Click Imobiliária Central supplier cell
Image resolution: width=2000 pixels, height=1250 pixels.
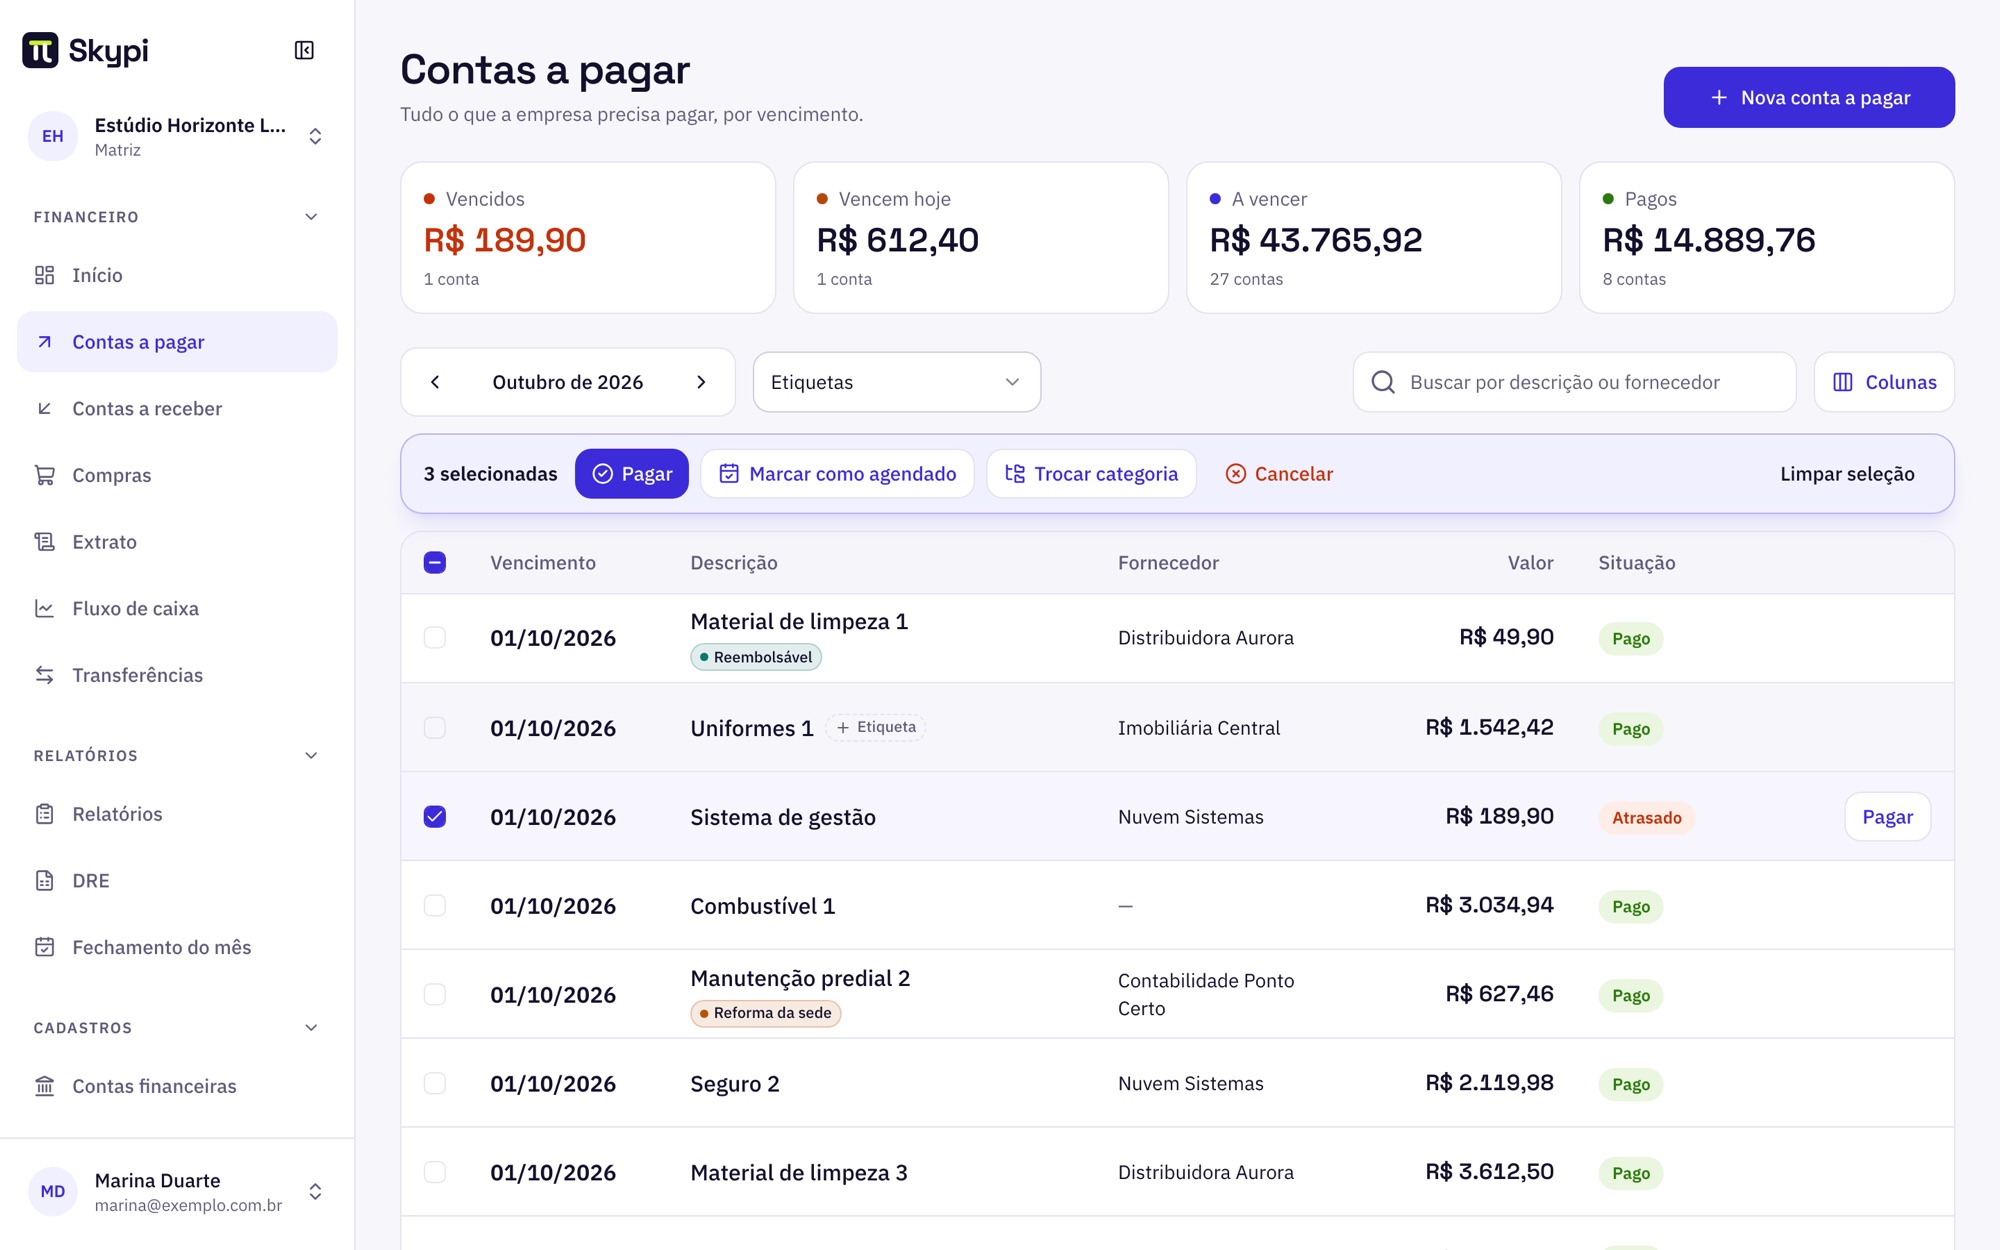coord(1199,728)
